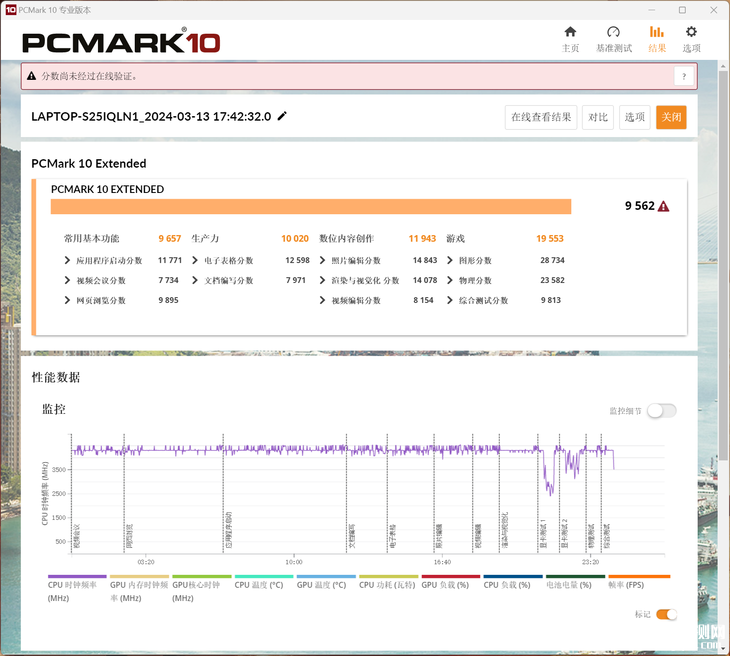Click the orange PCMARK 10 EXTENDED score bar
Image resolution: width=730 pixels, height=656 pixels.
(311, 207)
